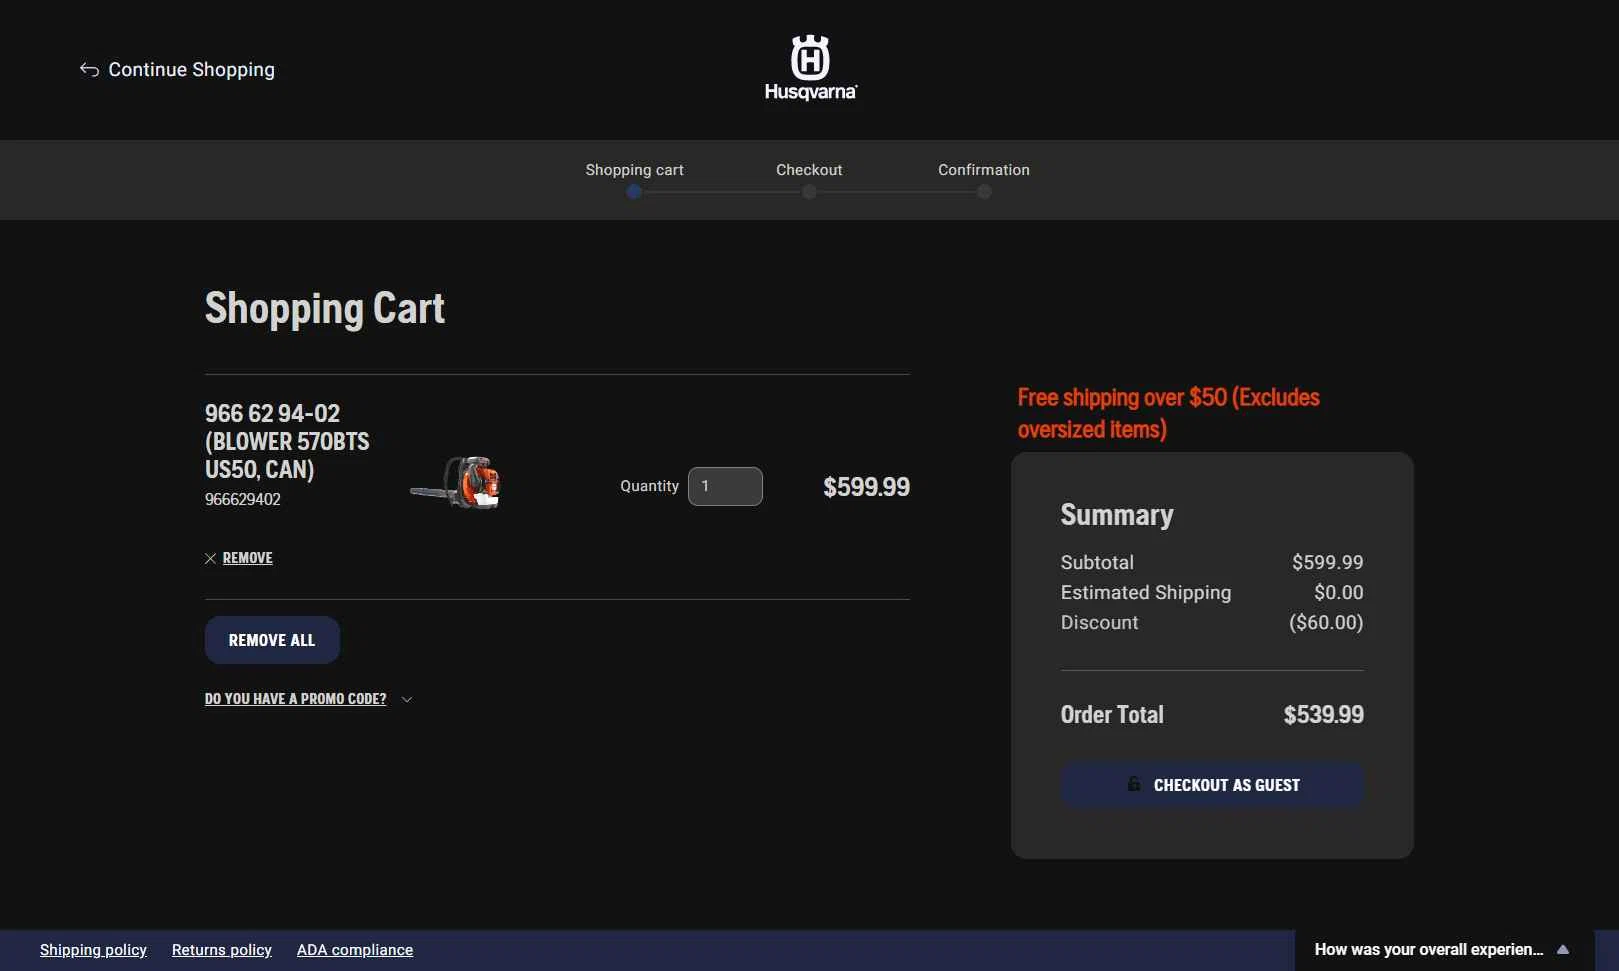Open the Shipping policy link
This screenshot has height=971, width=1619.
(93, 950)
